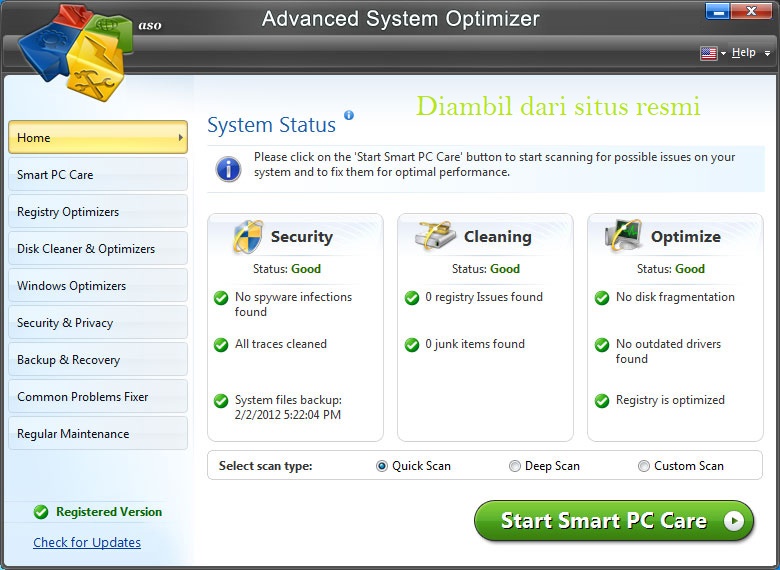Click the info icon next to System Status
This screenshot has width=780, height=570.
(349, 115)
